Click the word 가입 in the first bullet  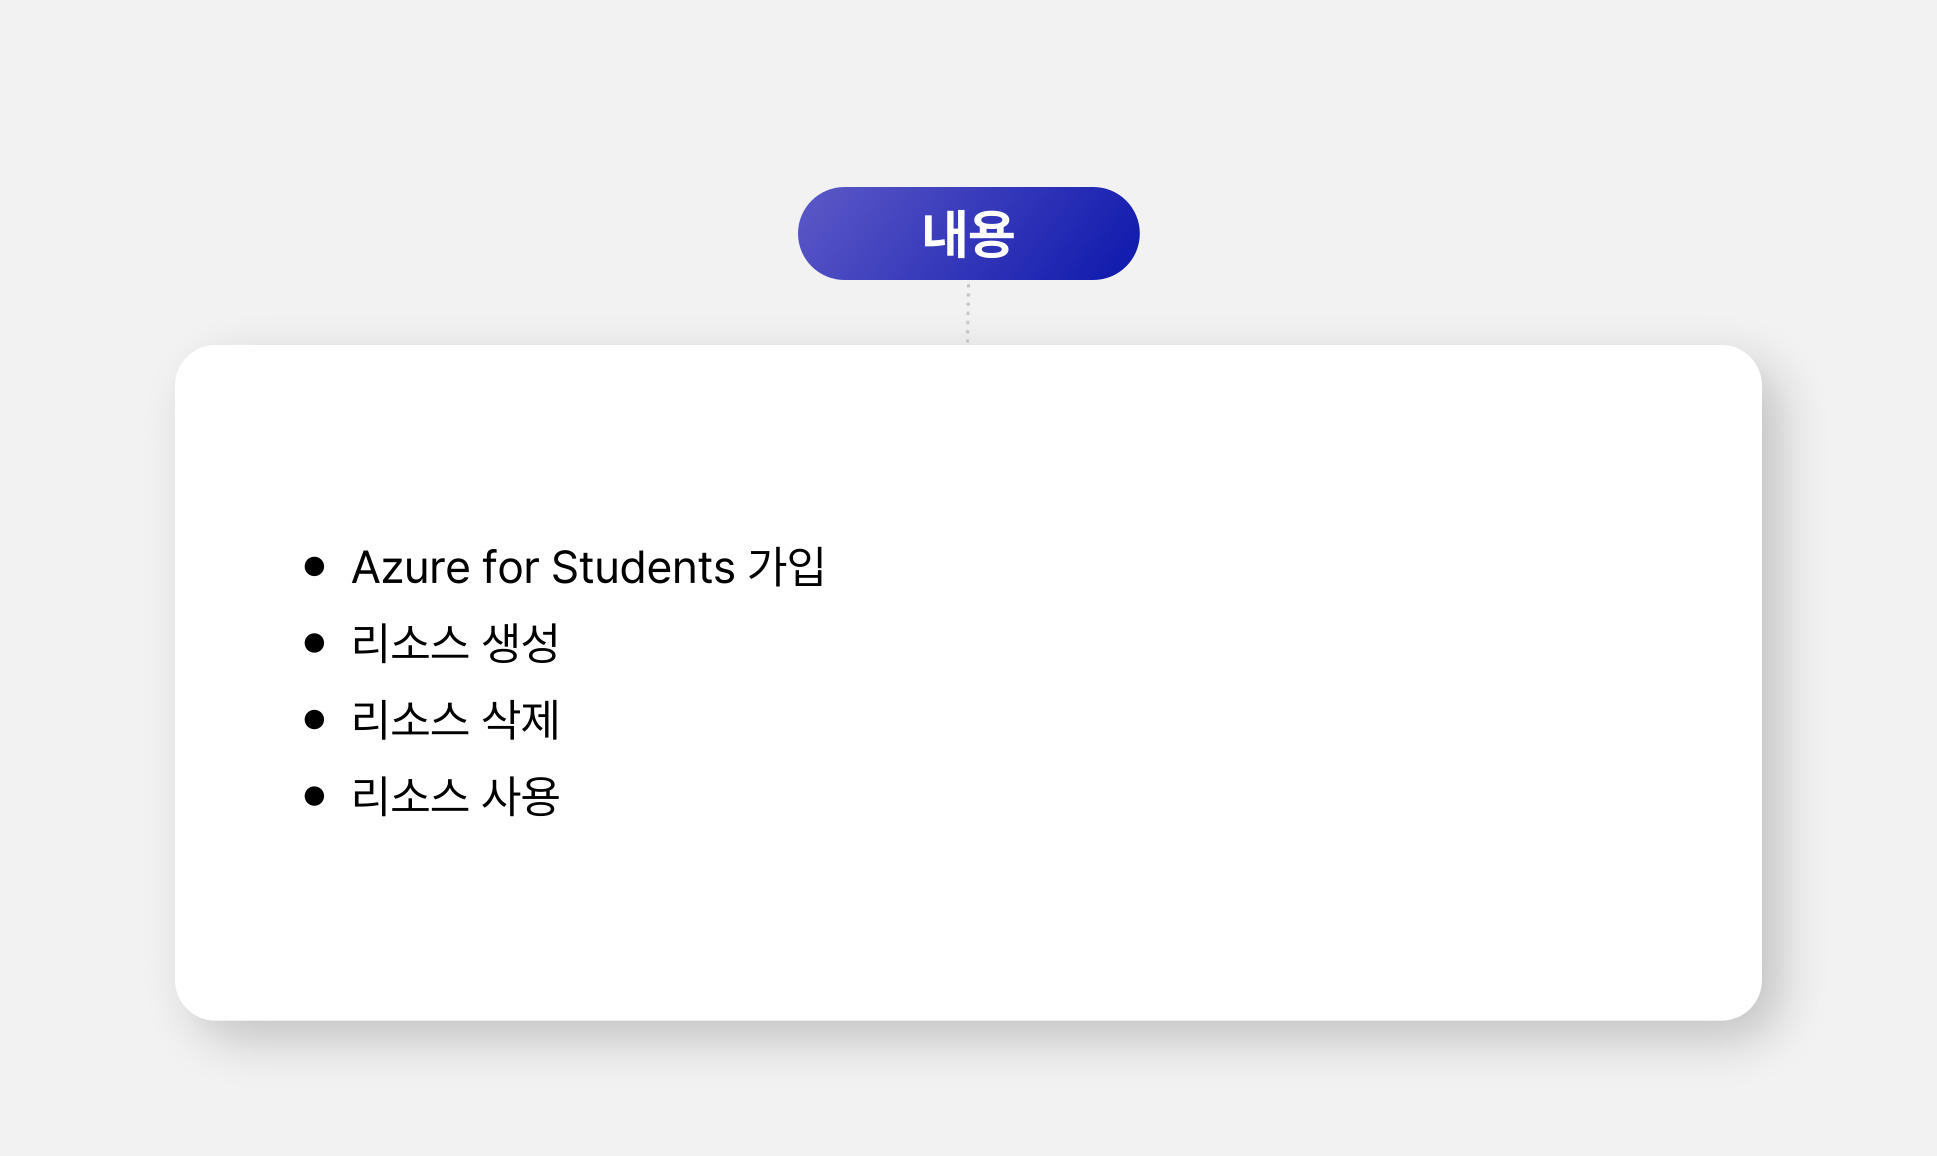tap(787, 567)
